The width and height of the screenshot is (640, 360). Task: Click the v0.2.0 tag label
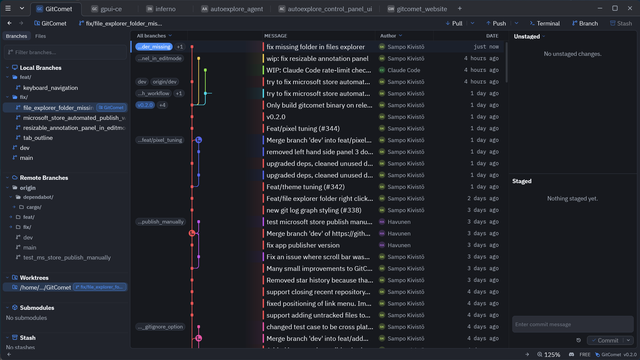coord(145,105)
